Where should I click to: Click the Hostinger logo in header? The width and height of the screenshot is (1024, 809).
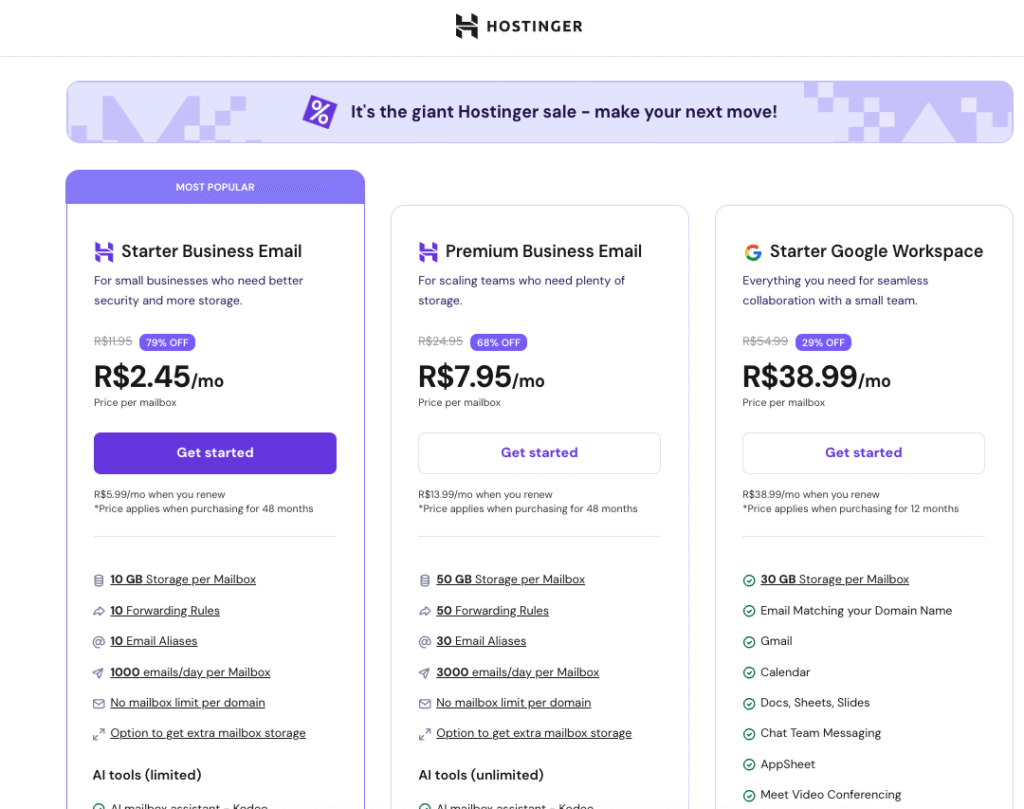tap(518, 26)
